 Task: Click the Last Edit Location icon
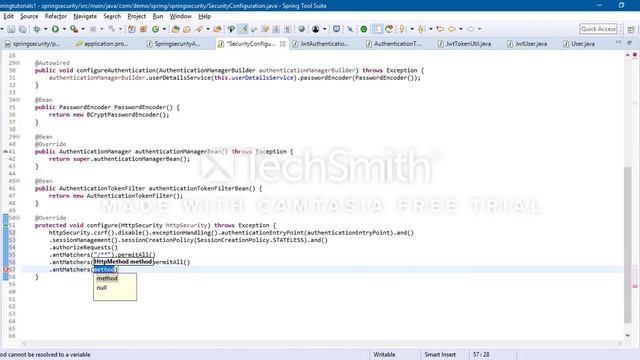tap(440, 29)
